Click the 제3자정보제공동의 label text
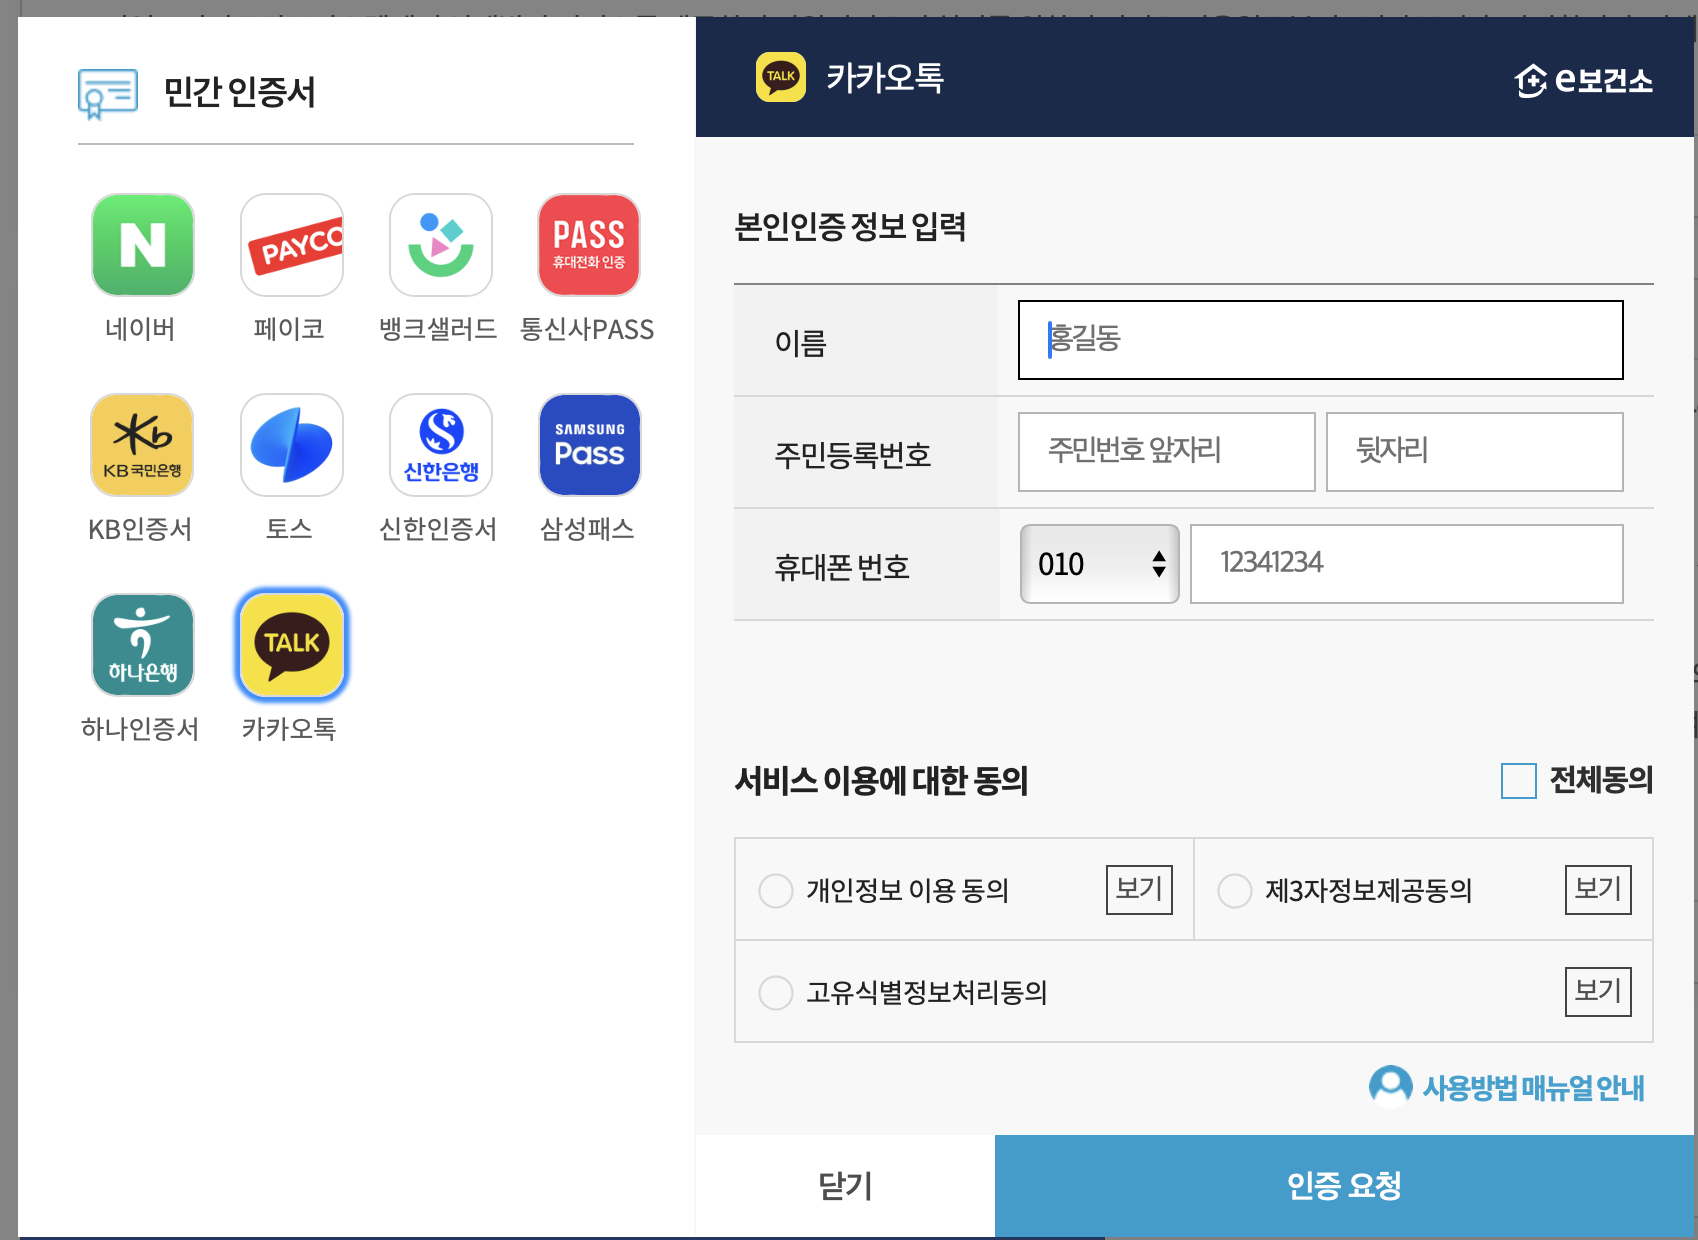 point(1369,890)
